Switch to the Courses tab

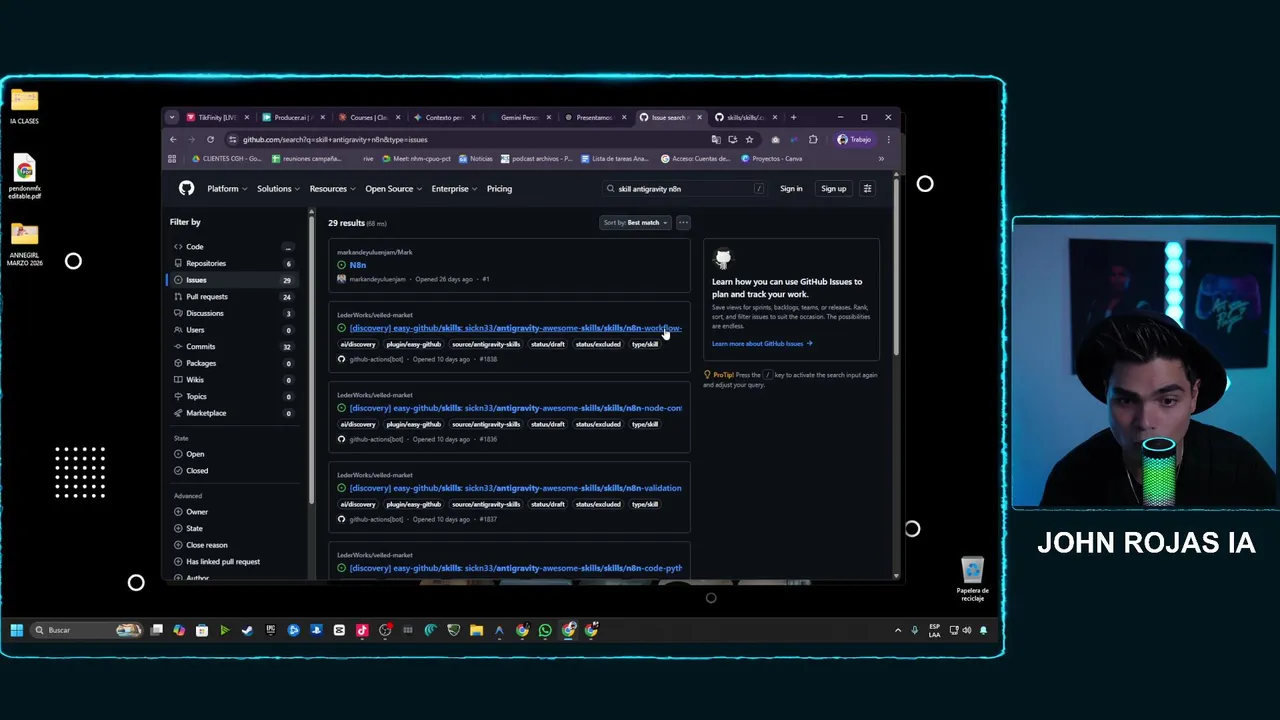click(x=368, y=117)
